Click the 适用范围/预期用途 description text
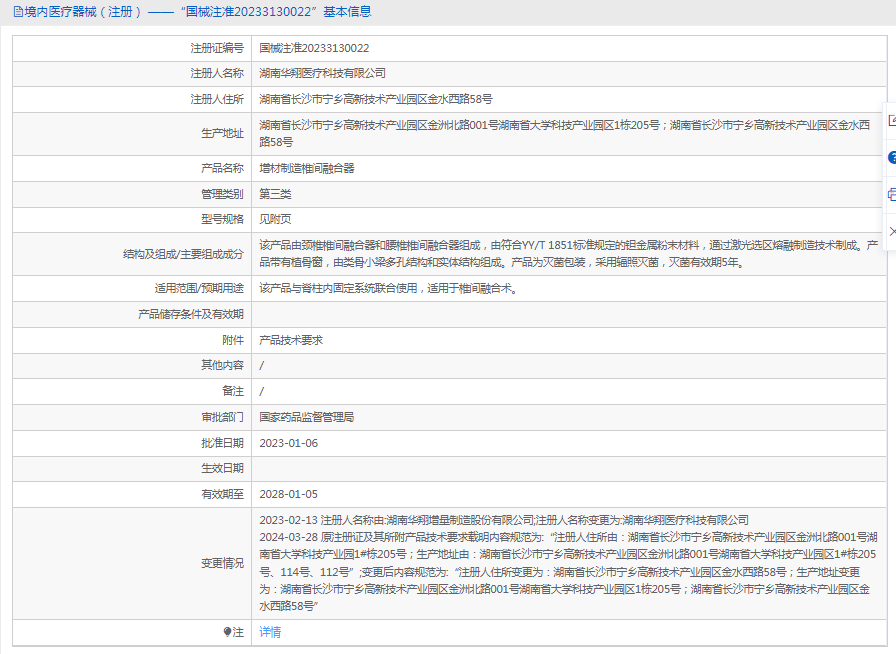896x654 pixels. coord(389,288)
